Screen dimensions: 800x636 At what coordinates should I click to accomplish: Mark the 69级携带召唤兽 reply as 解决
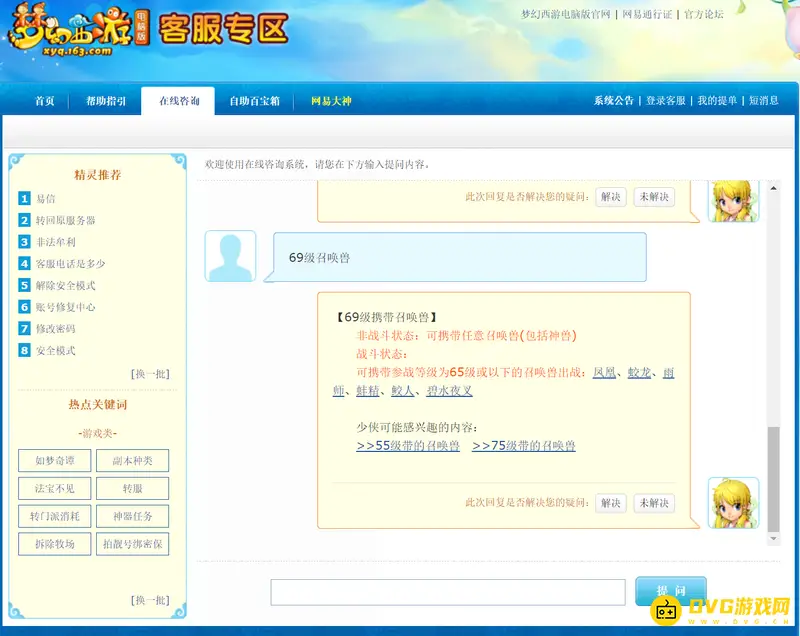click(x=610, y=503)
